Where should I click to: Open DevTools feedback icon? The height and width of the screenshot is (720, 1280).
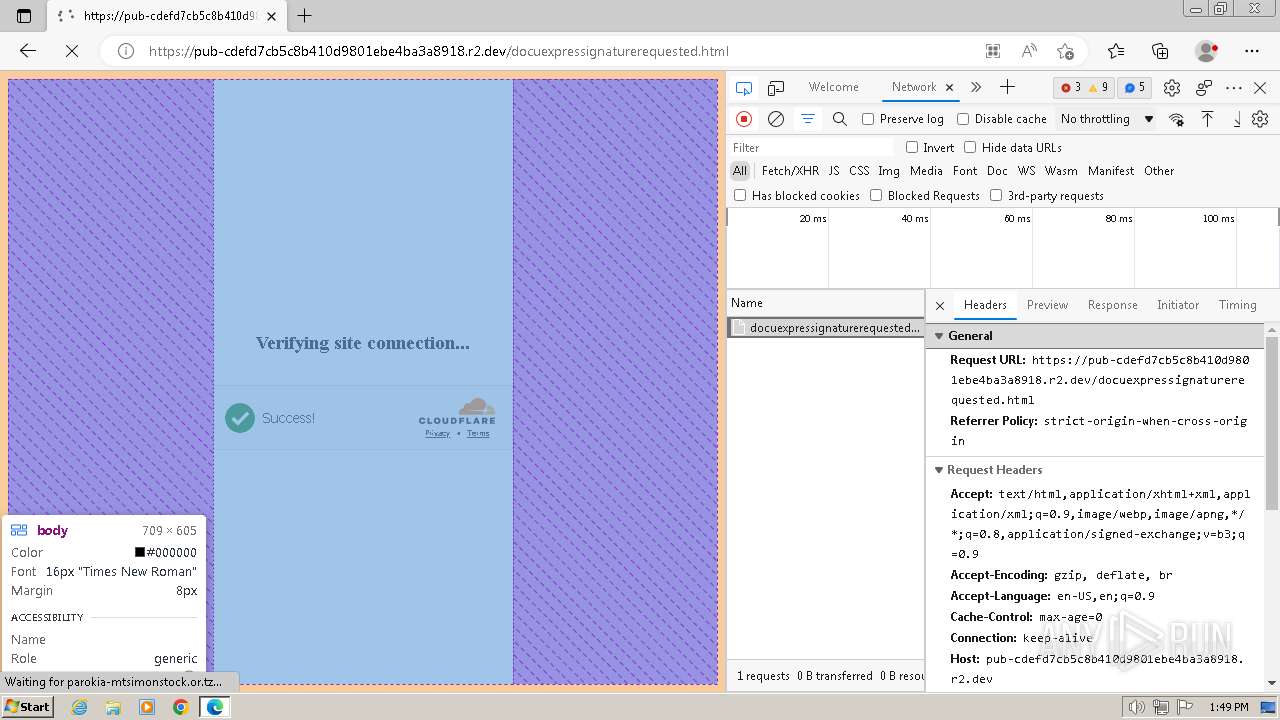(x=1204, y=88)
